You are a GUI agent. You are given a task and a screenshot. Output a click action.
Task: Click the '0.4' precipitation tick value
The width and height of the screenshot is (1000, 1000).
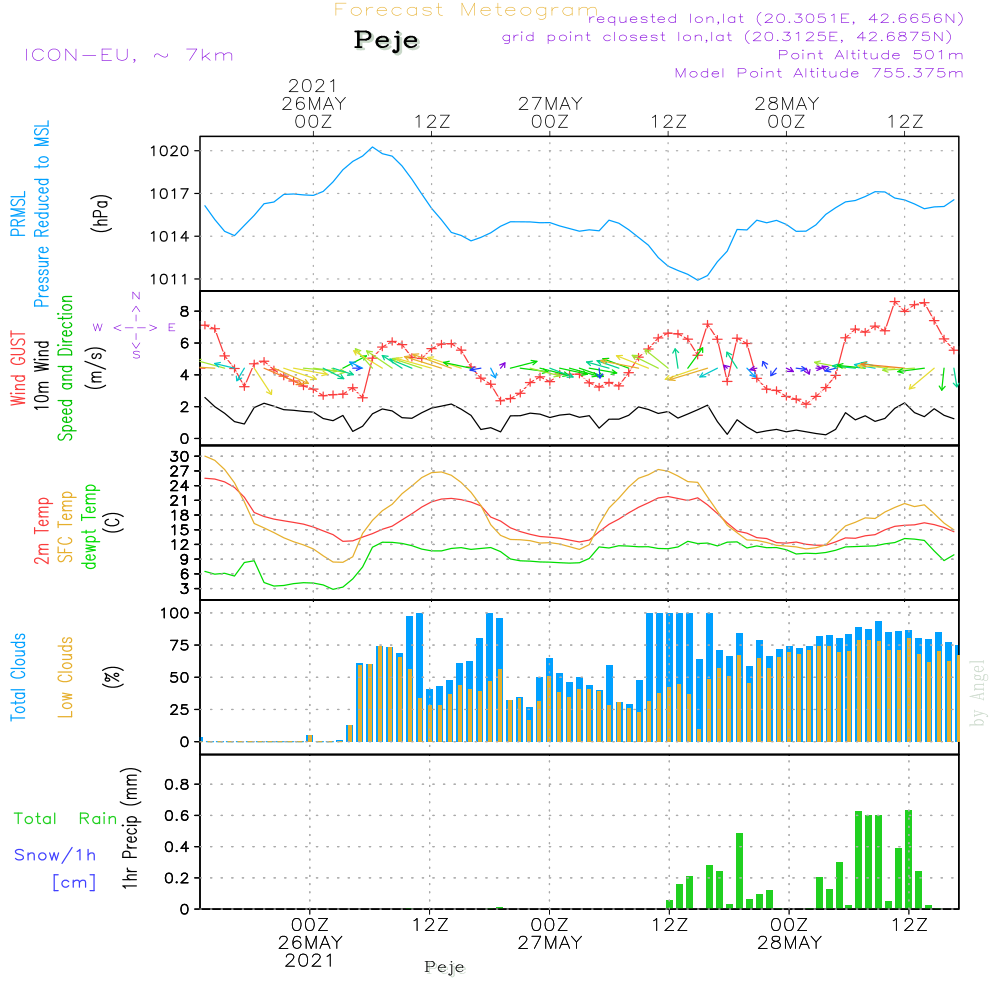click(x=177, y=847)
